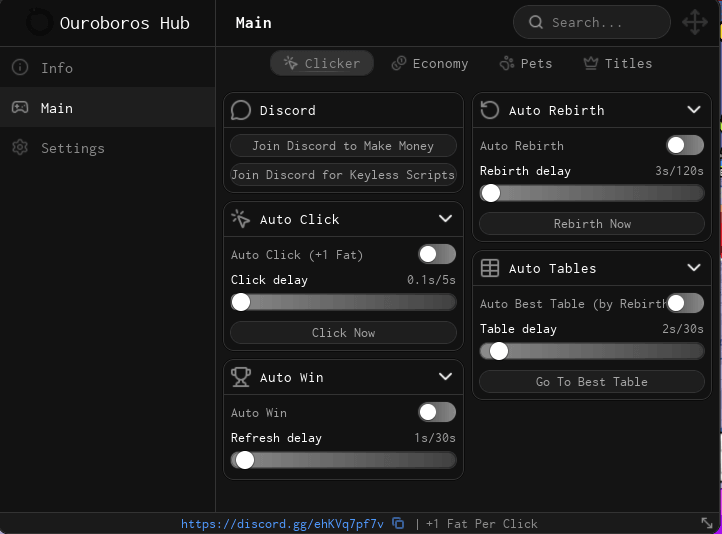722x534 pixels.
Task: Open the Info sidebar page
Action: coord(108,68)
